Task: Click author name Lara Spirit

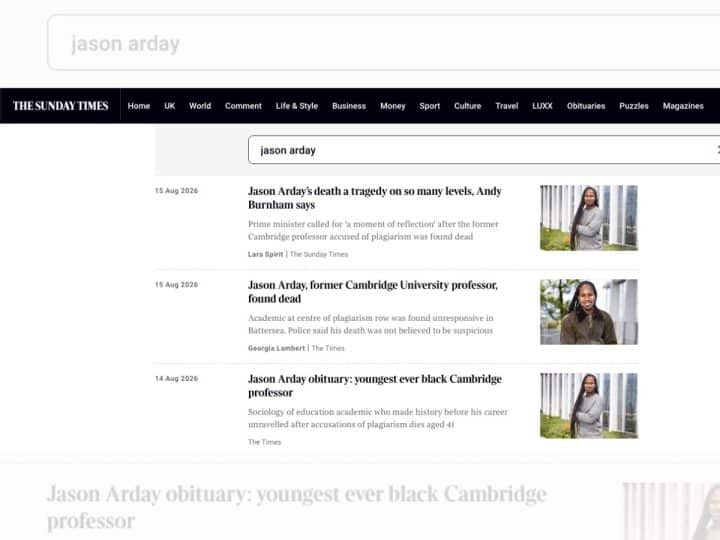Action: pos(265,254)
